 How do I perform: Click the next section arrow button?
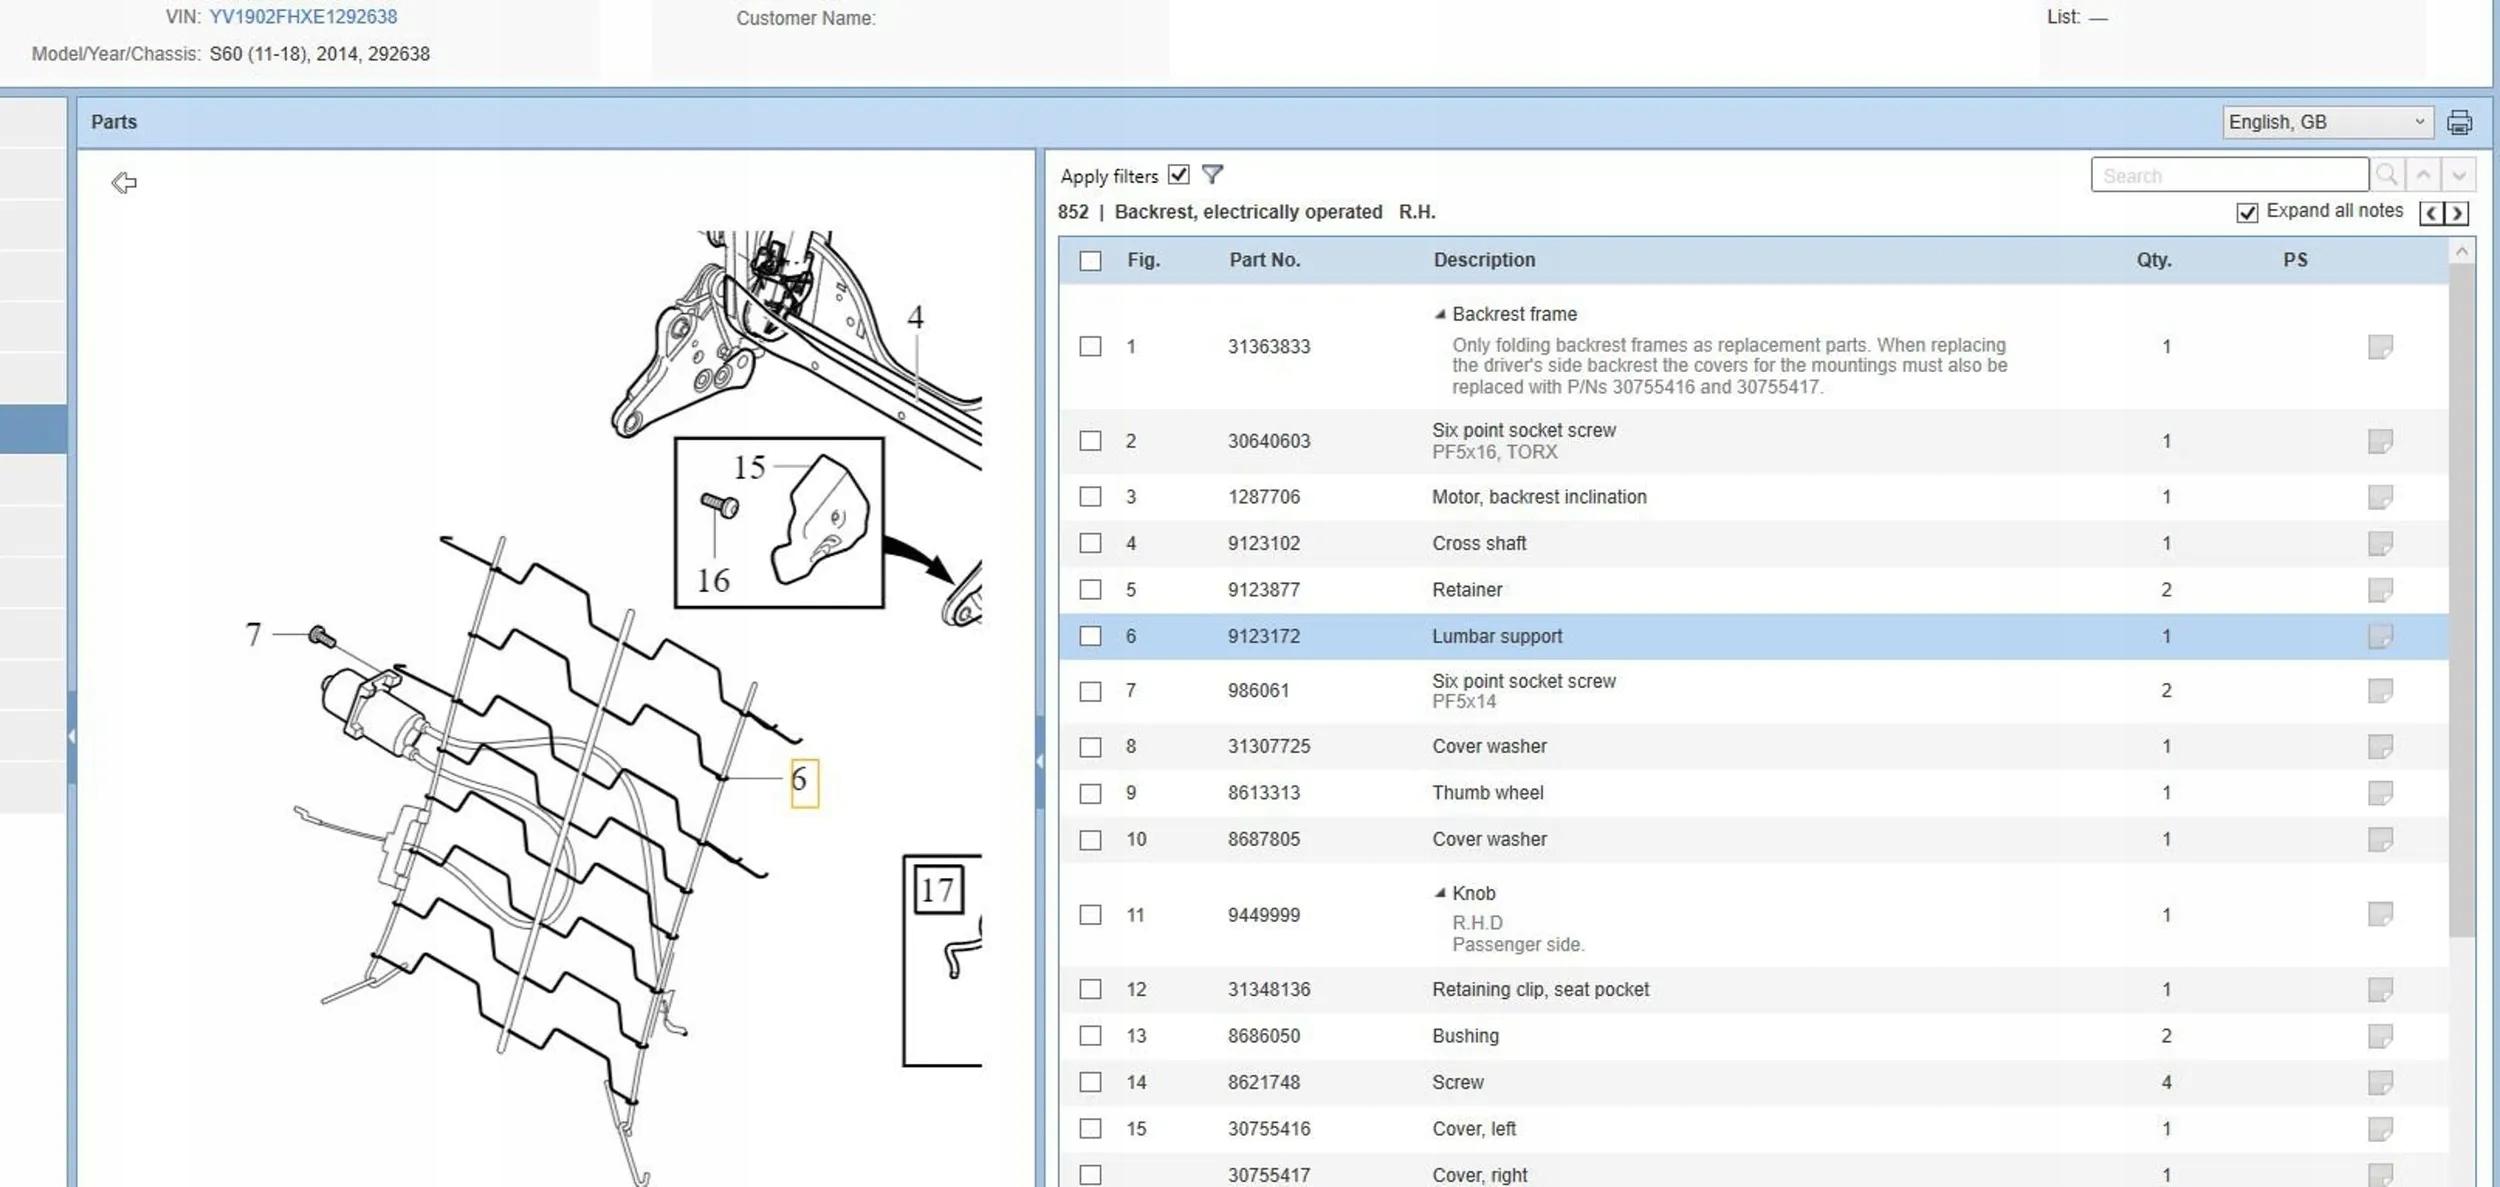(2457, 213)
